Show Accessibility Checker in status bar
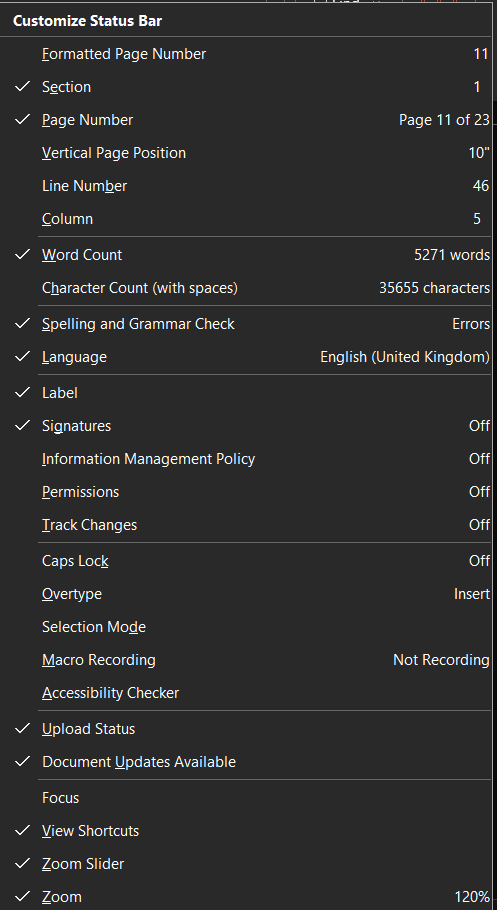Viewport: 497px width, 910px height. pos(246,694)
